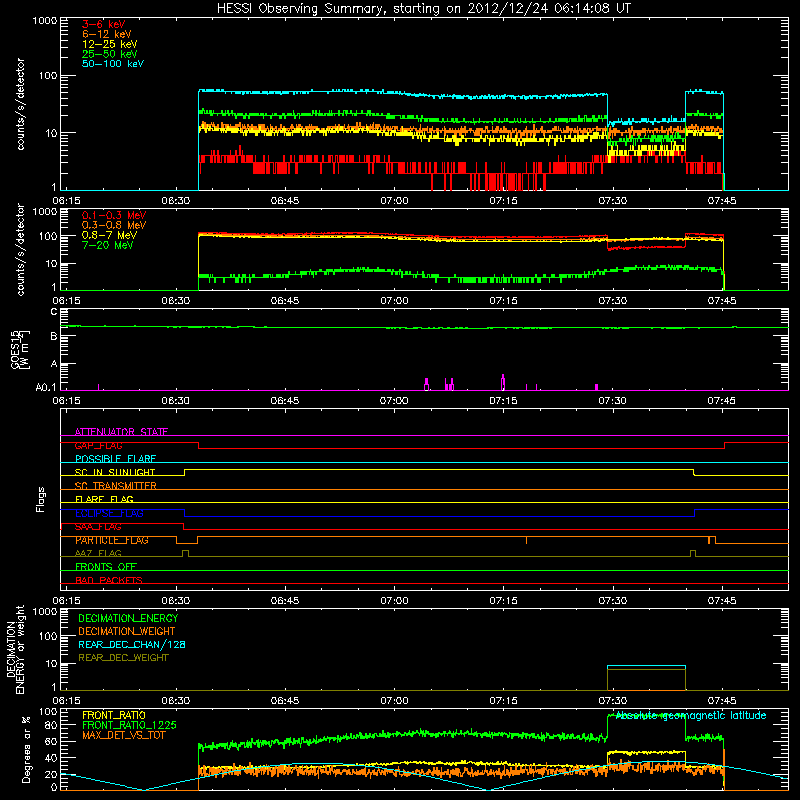Click the REAR_DEC_CHAN/128 legend label

[132, 645]
